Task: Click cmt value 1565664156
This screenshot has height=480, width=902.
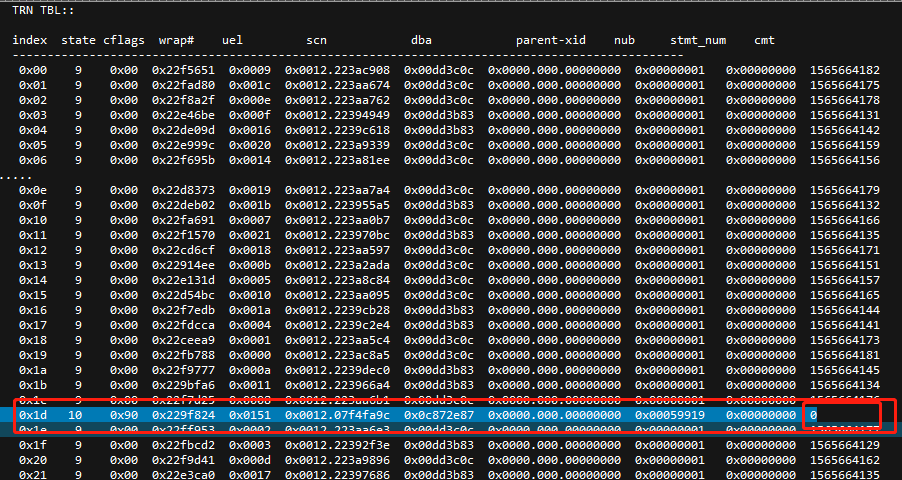Action: point(845,160)
